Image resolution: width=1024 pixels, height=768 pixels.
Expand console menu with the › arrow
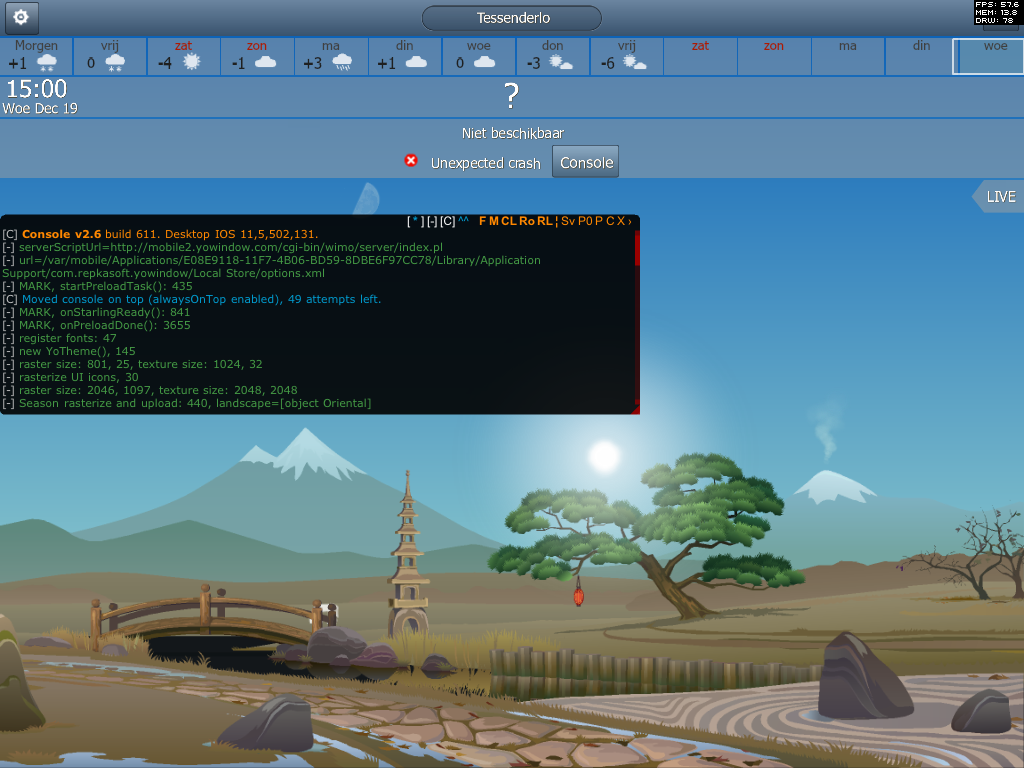[630, 221]
